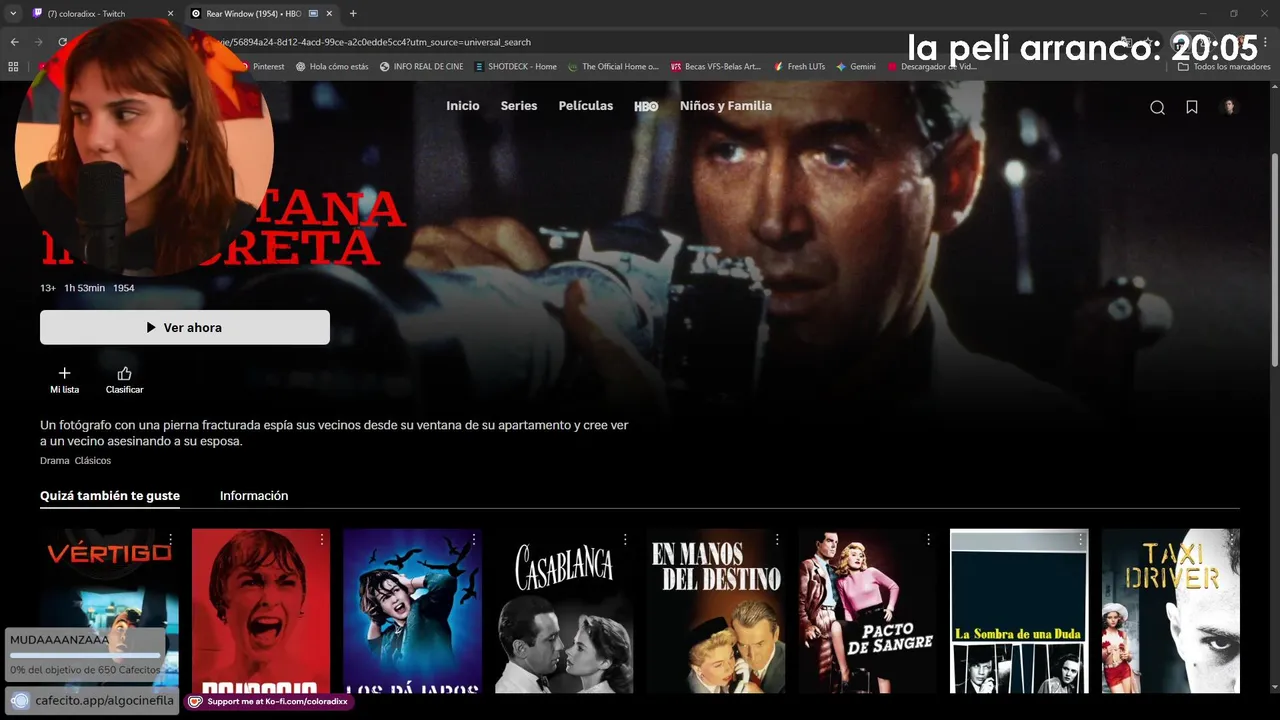The width and height of the screenshot is (1280, 720).
Task: Go back with the browser back arrow
Action: click(x=14, y=42)
